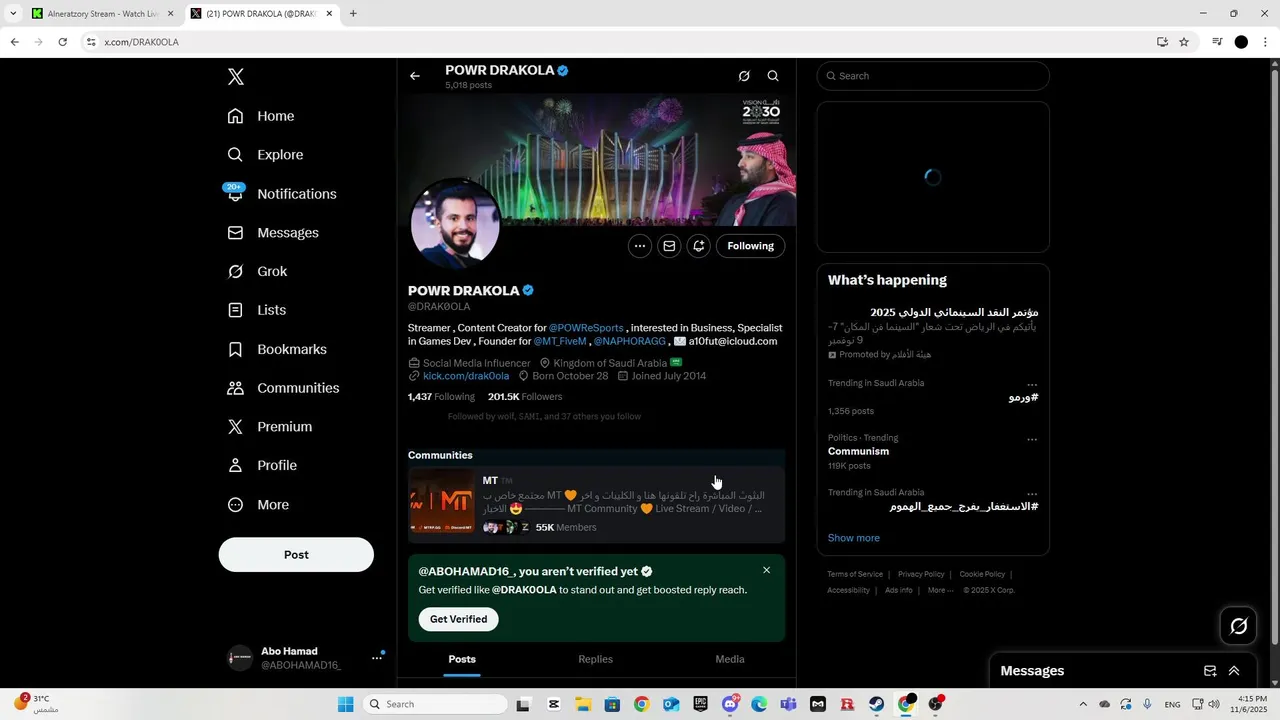Screen dimensions: 1280x720
Task: Click the Post button
Action: point(296,555)
